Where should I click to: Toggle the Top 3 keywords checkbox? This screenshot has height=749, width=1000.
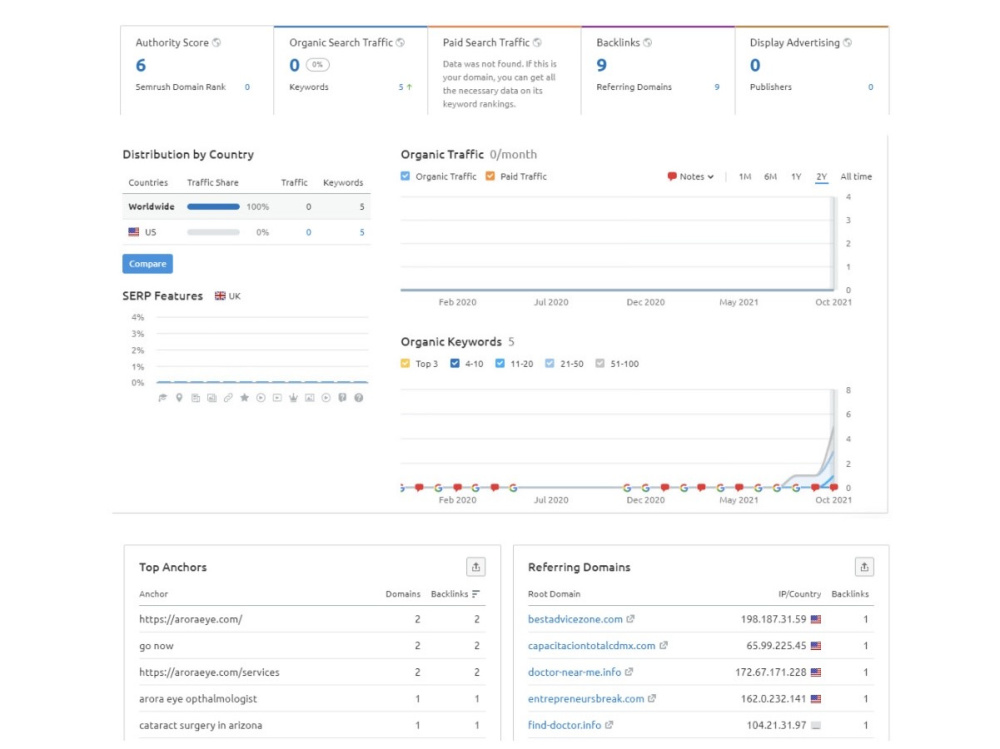coord(405,364)
